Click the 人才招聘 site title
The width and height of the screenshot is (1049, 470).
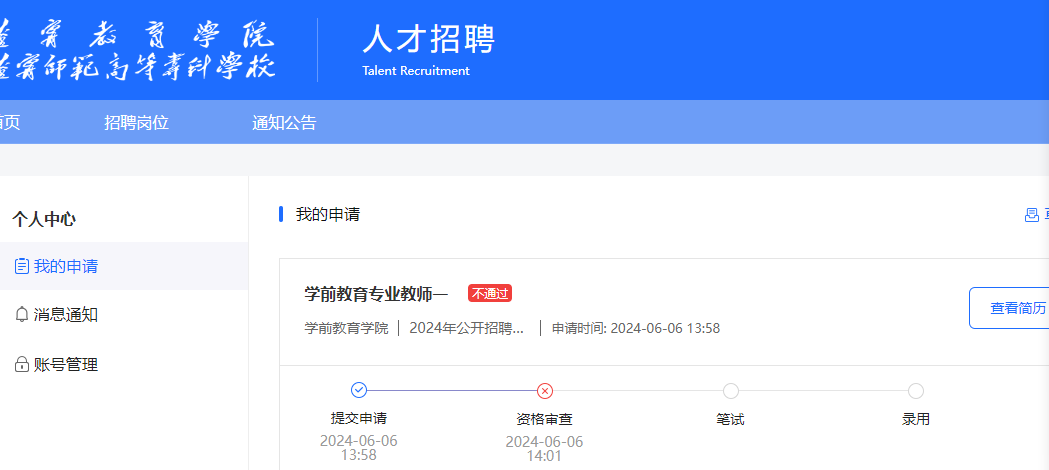[x=428, y=40]
